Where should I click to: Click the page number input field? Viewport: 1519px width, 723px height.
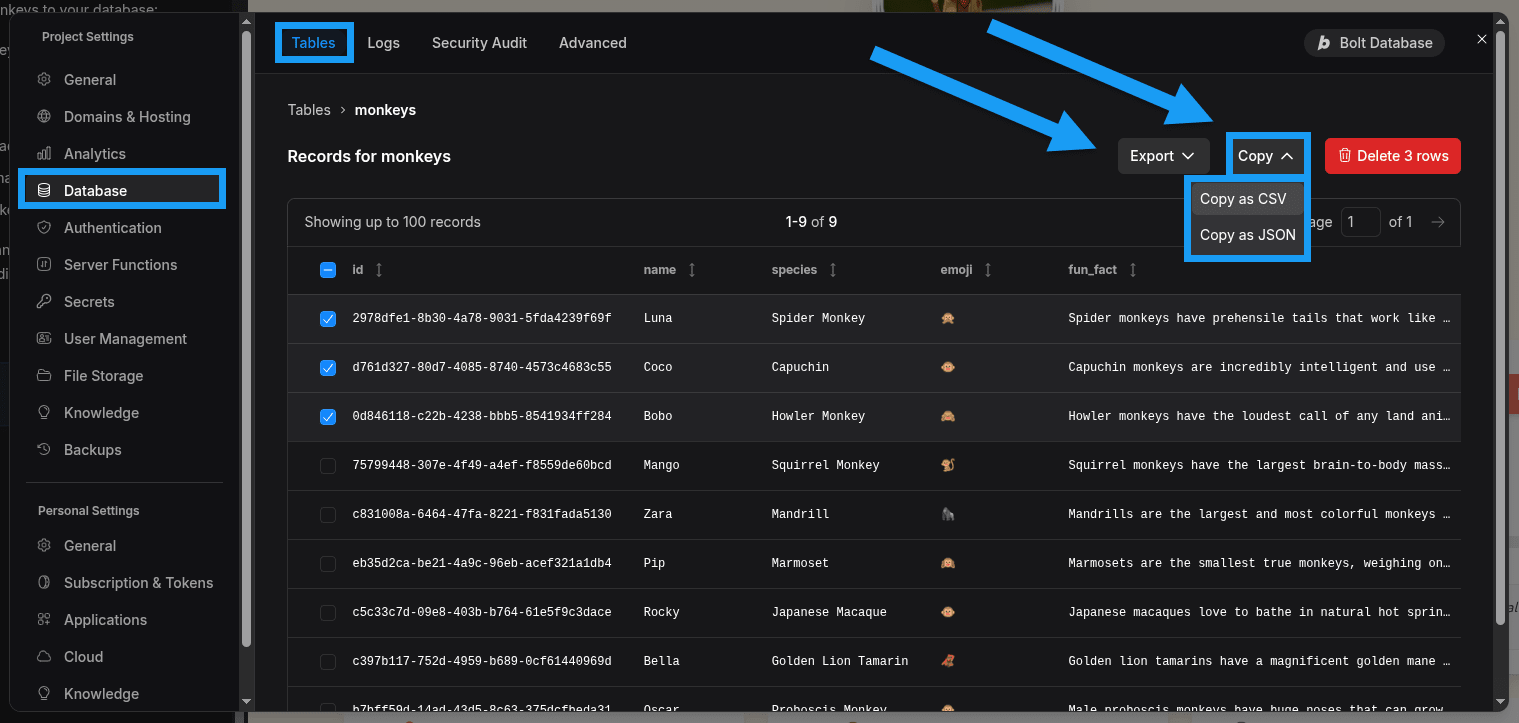[x=1361, y=221]
